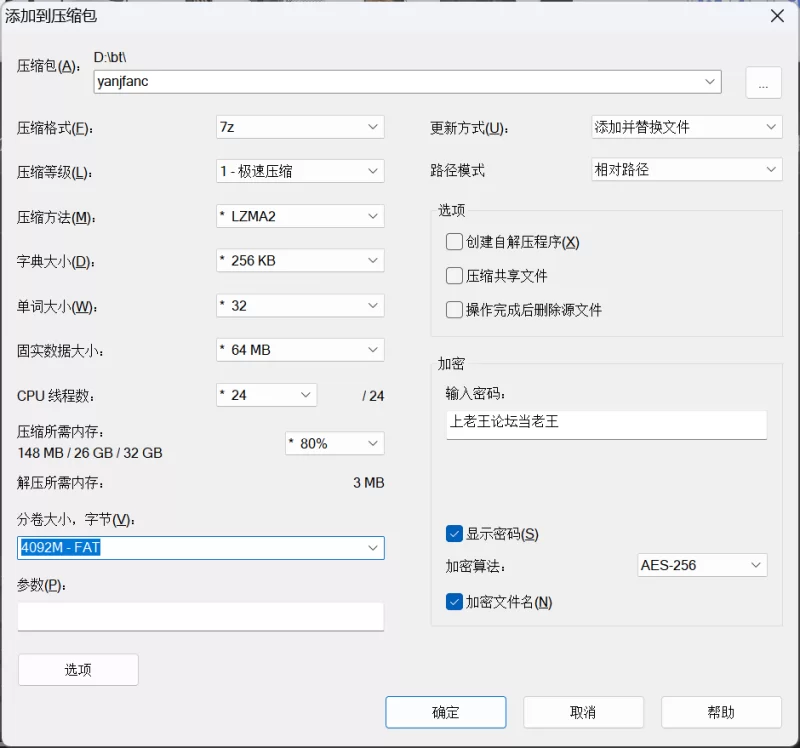The image size is (800, 748).
Task: Enable 操作完成后删除源文件 checkbox
Action: pos(455,310)
